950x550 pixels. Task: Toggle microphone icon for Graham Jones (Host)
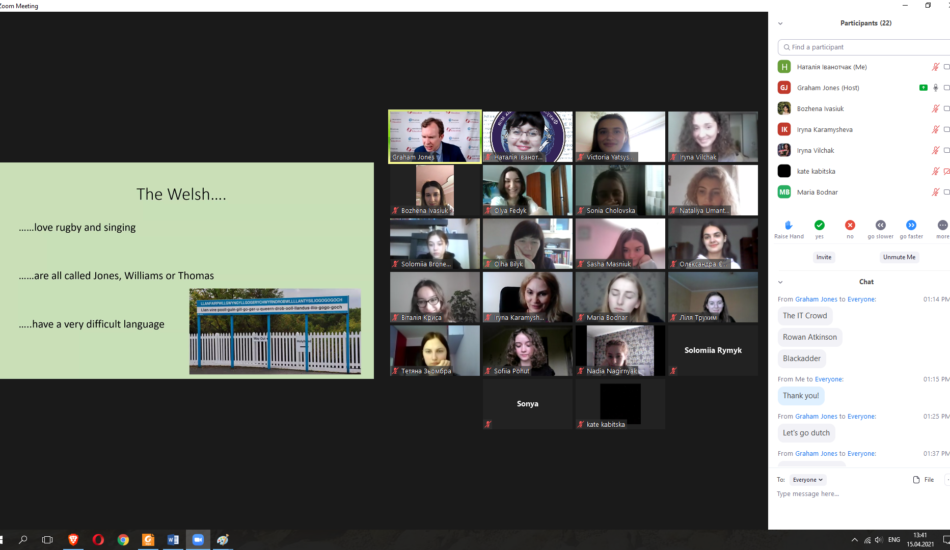click(935, 88)
